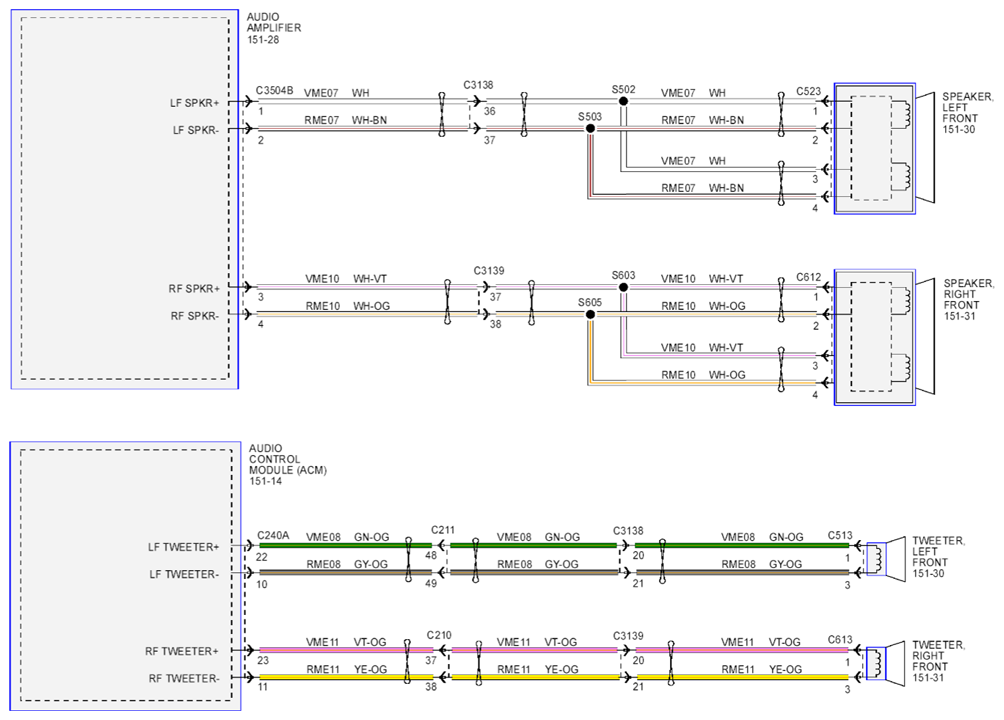The height and width of the screenshot is (720, 1004).
Task: Open TWEETER, LEFT FRONT 151-30 reference
Action: pos(938,557)
